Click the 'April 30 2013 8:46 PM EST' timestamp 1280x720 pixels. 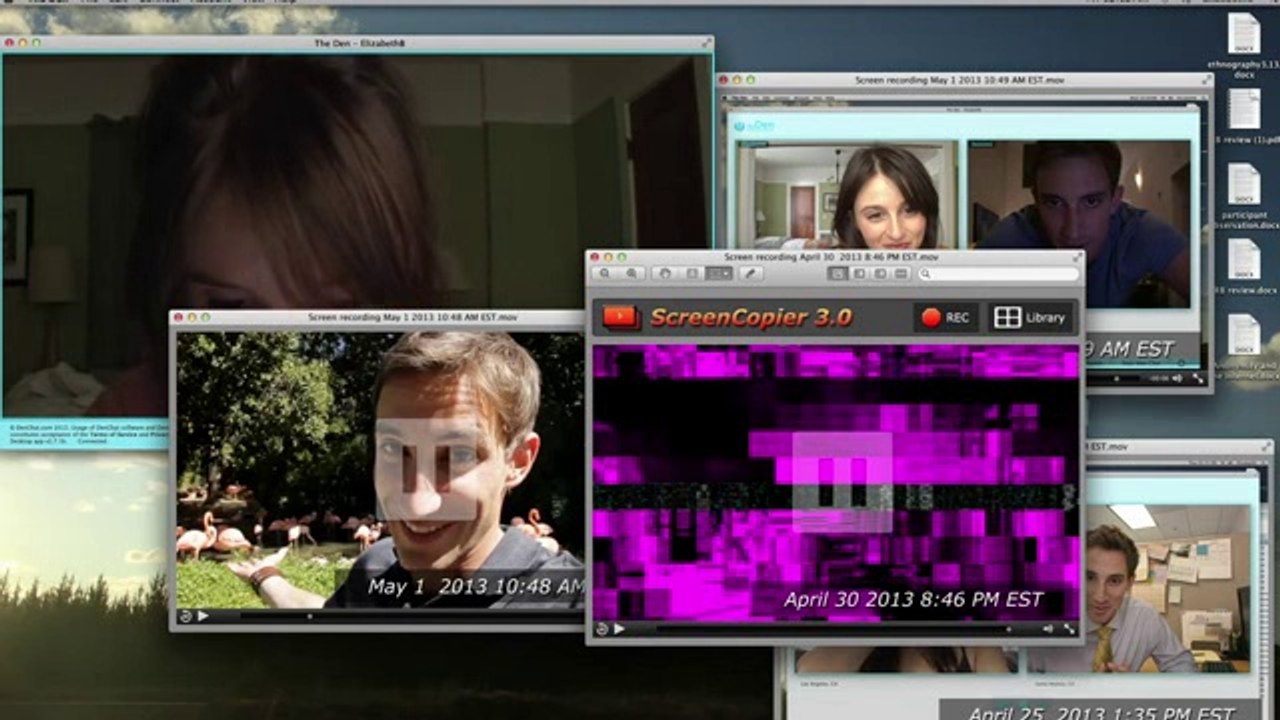tap(913, 600)
